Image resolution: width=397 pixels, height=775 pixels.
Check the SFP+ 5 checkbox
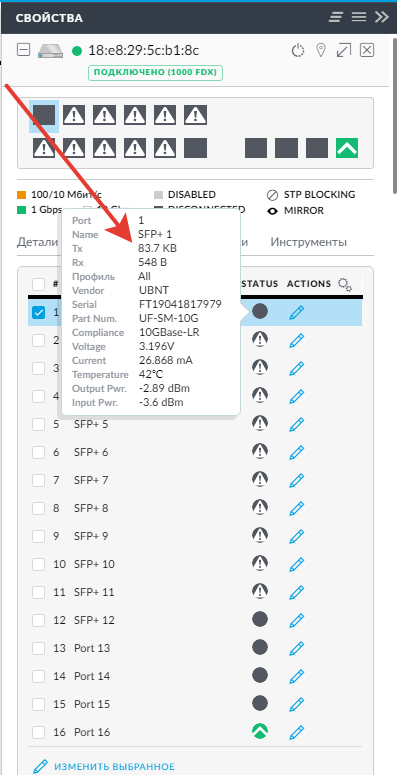click(39, 424)
